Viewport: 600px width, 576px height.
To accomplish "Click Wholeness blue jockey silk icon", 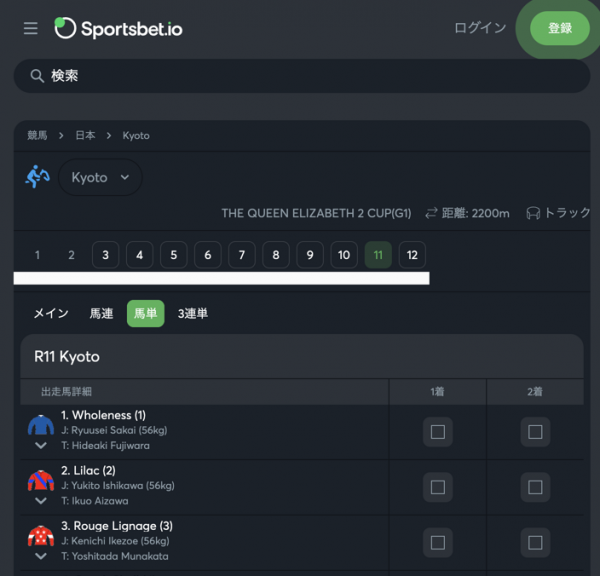I will [41, 425].
